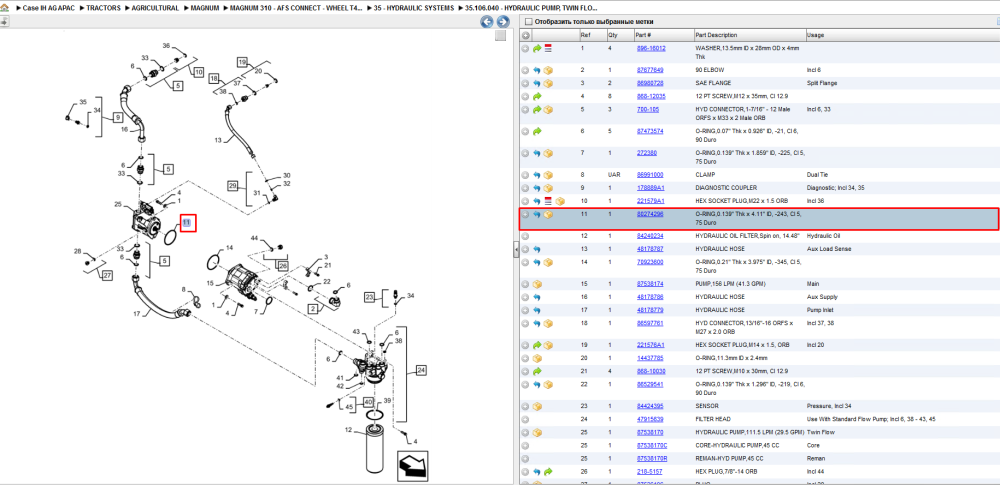The height and width of the screenshot is (485, 1000).
Task: Click the box icon in the 14437785 O-RING row
Action: pyautogui.click(x=536, y=358)
